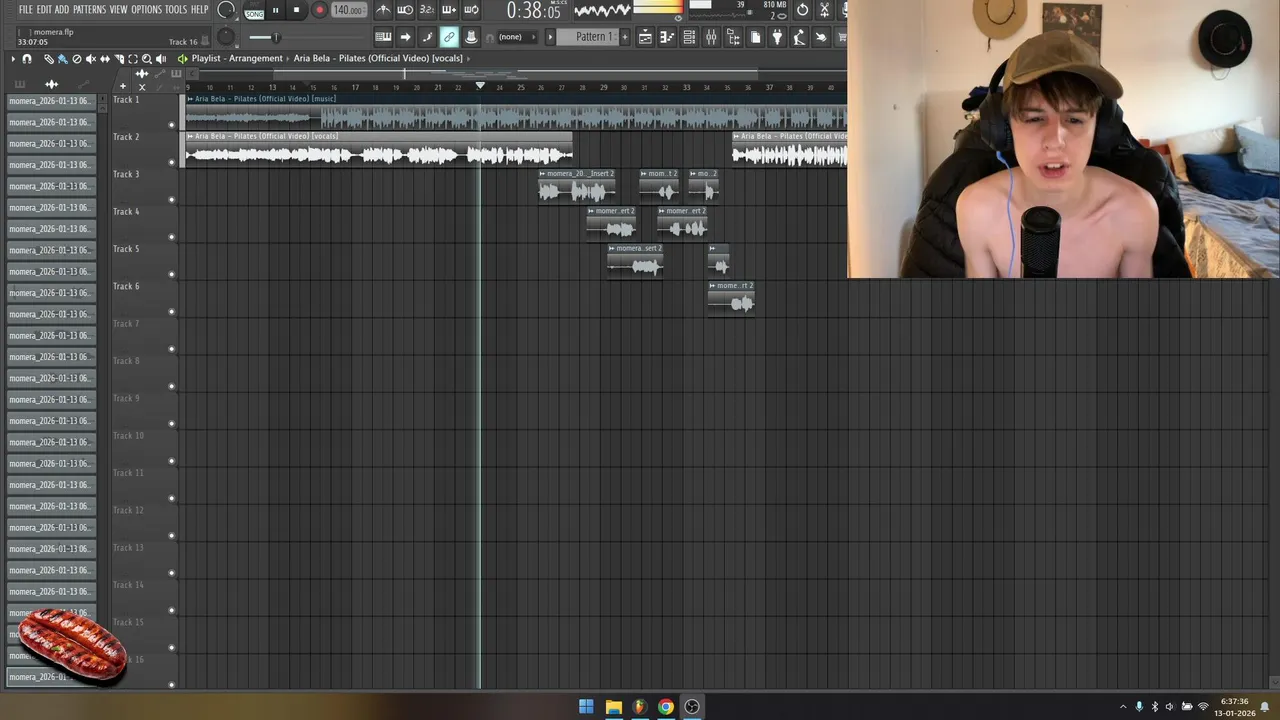Screen dimensions: 1280x720
Task: Toggle Song/Pattern mode switch
Action: pos(254,10)
